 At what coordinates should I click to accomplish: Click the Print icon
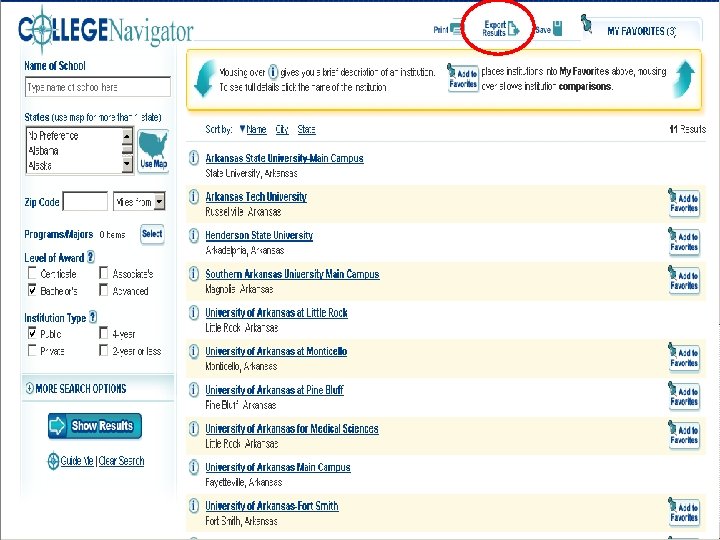coord(456,29)
